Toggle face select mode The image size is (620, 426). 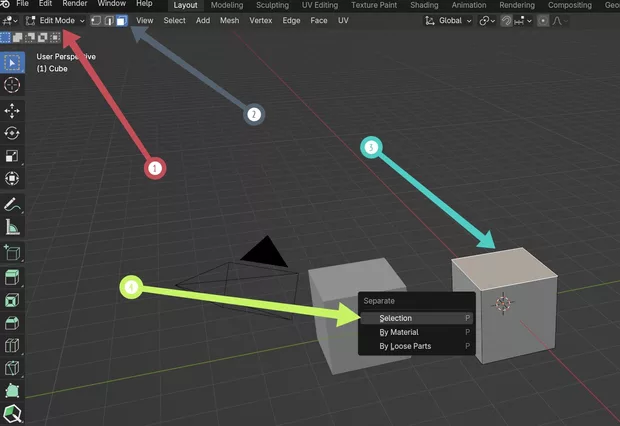(x=121, y=20)
